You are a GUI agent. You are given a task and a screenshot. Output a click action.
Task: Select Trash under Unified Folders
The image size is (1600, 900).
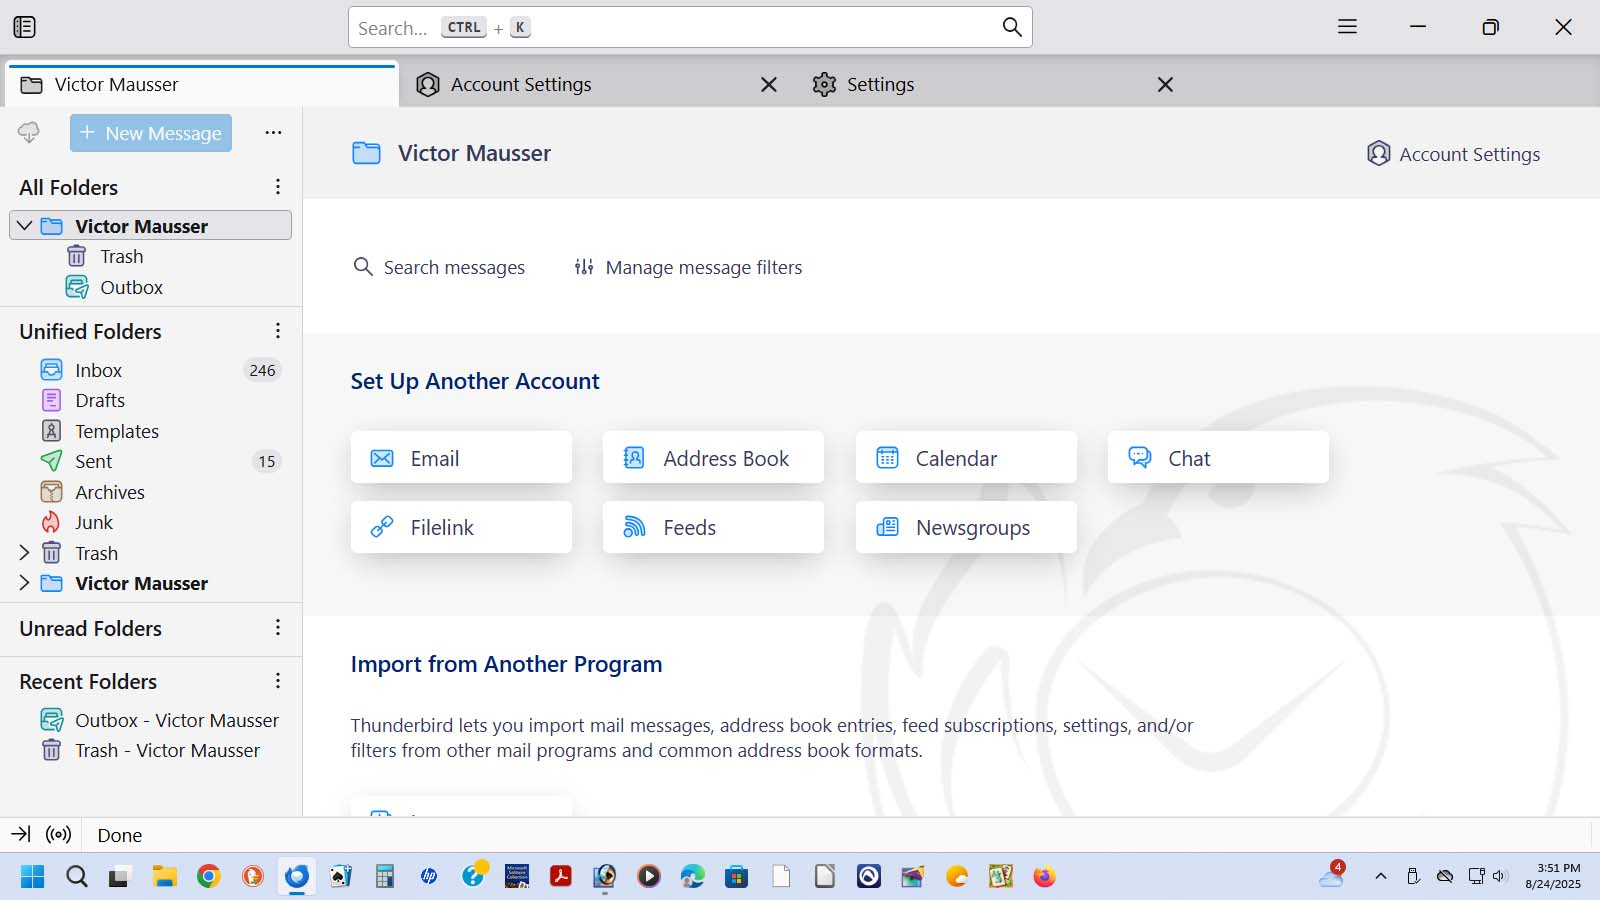tap(151, 553)
